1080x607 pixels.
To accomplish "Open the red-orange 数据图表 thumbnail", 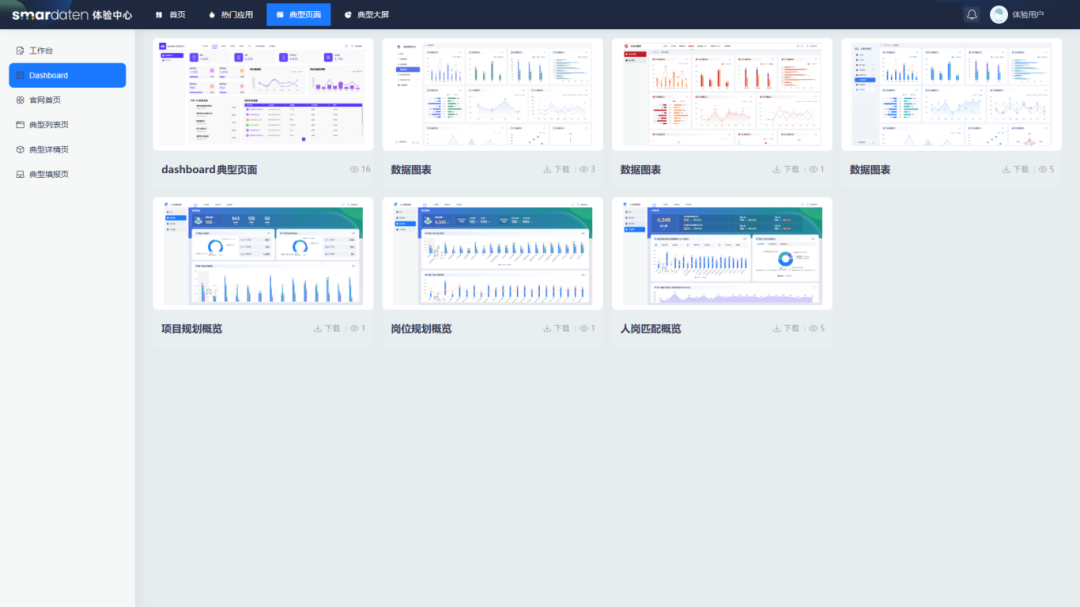I will pos(722,94).
